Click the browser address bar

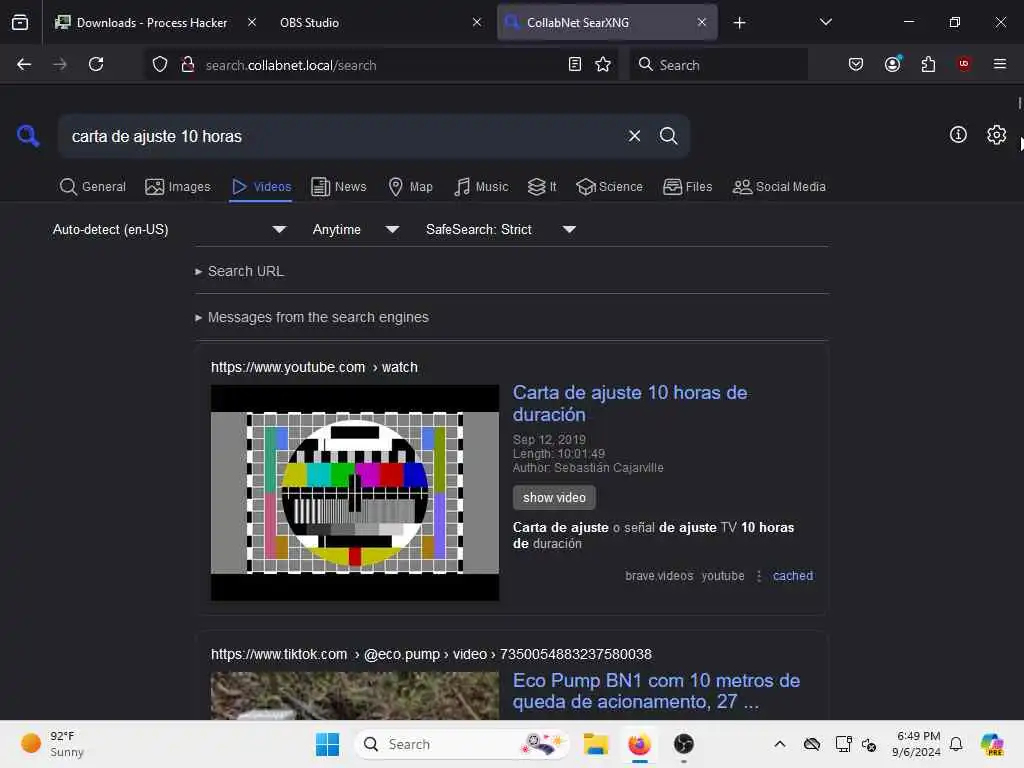point(382,64)
